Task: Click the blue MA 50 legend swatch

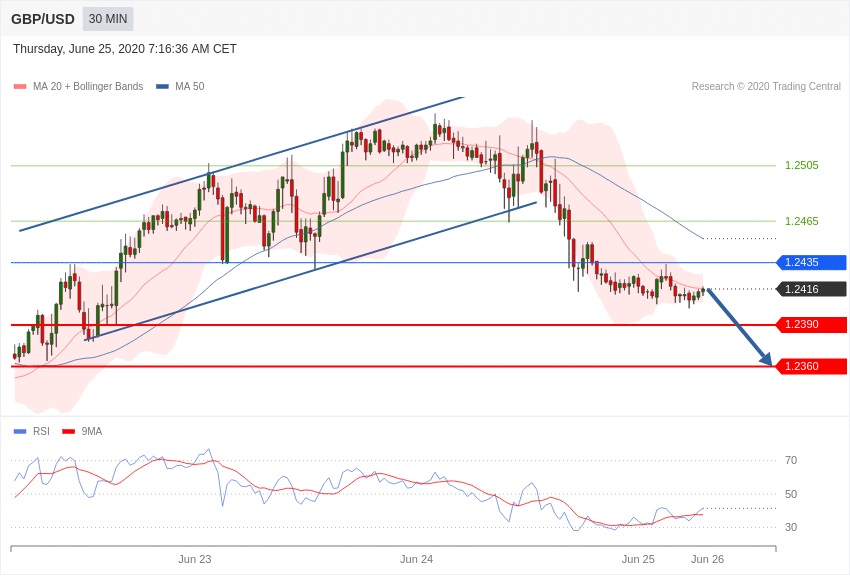Action: pos(162,86)
